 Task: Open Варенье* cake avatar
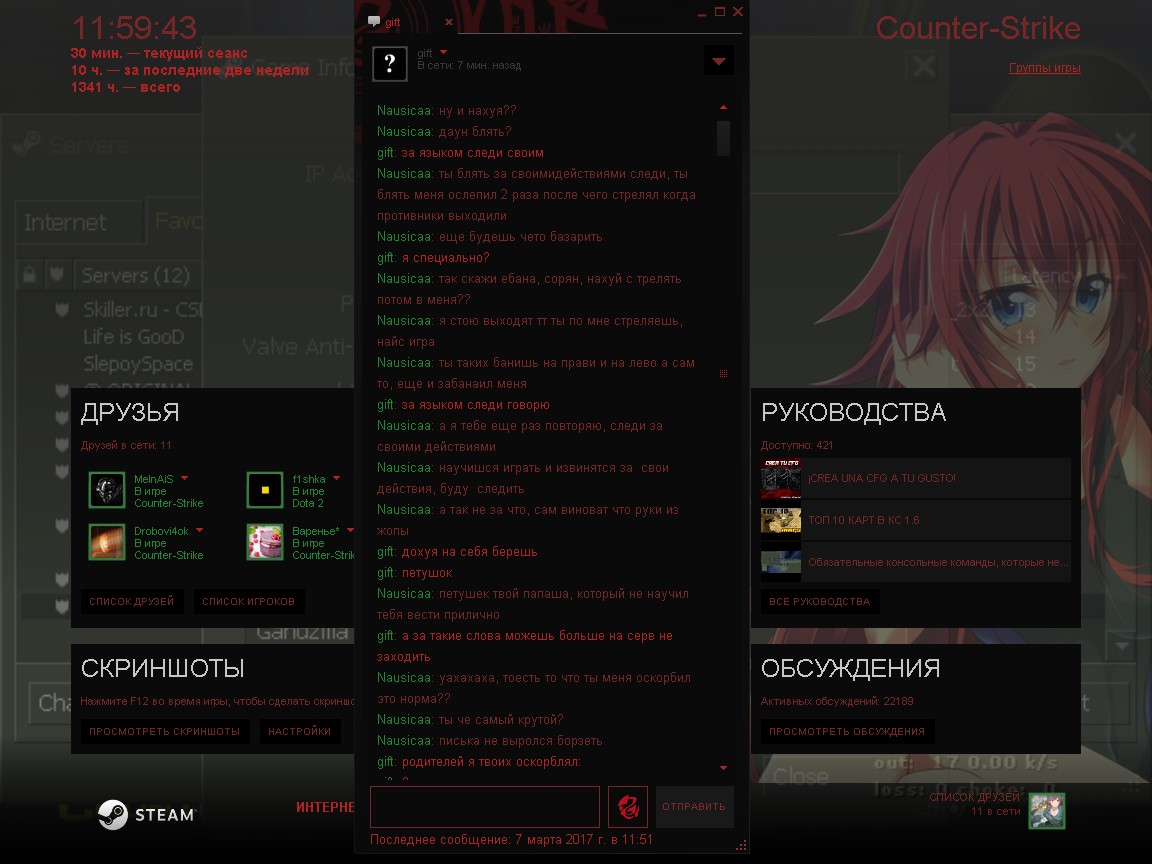pyautogui.click(x=264, y=542)
